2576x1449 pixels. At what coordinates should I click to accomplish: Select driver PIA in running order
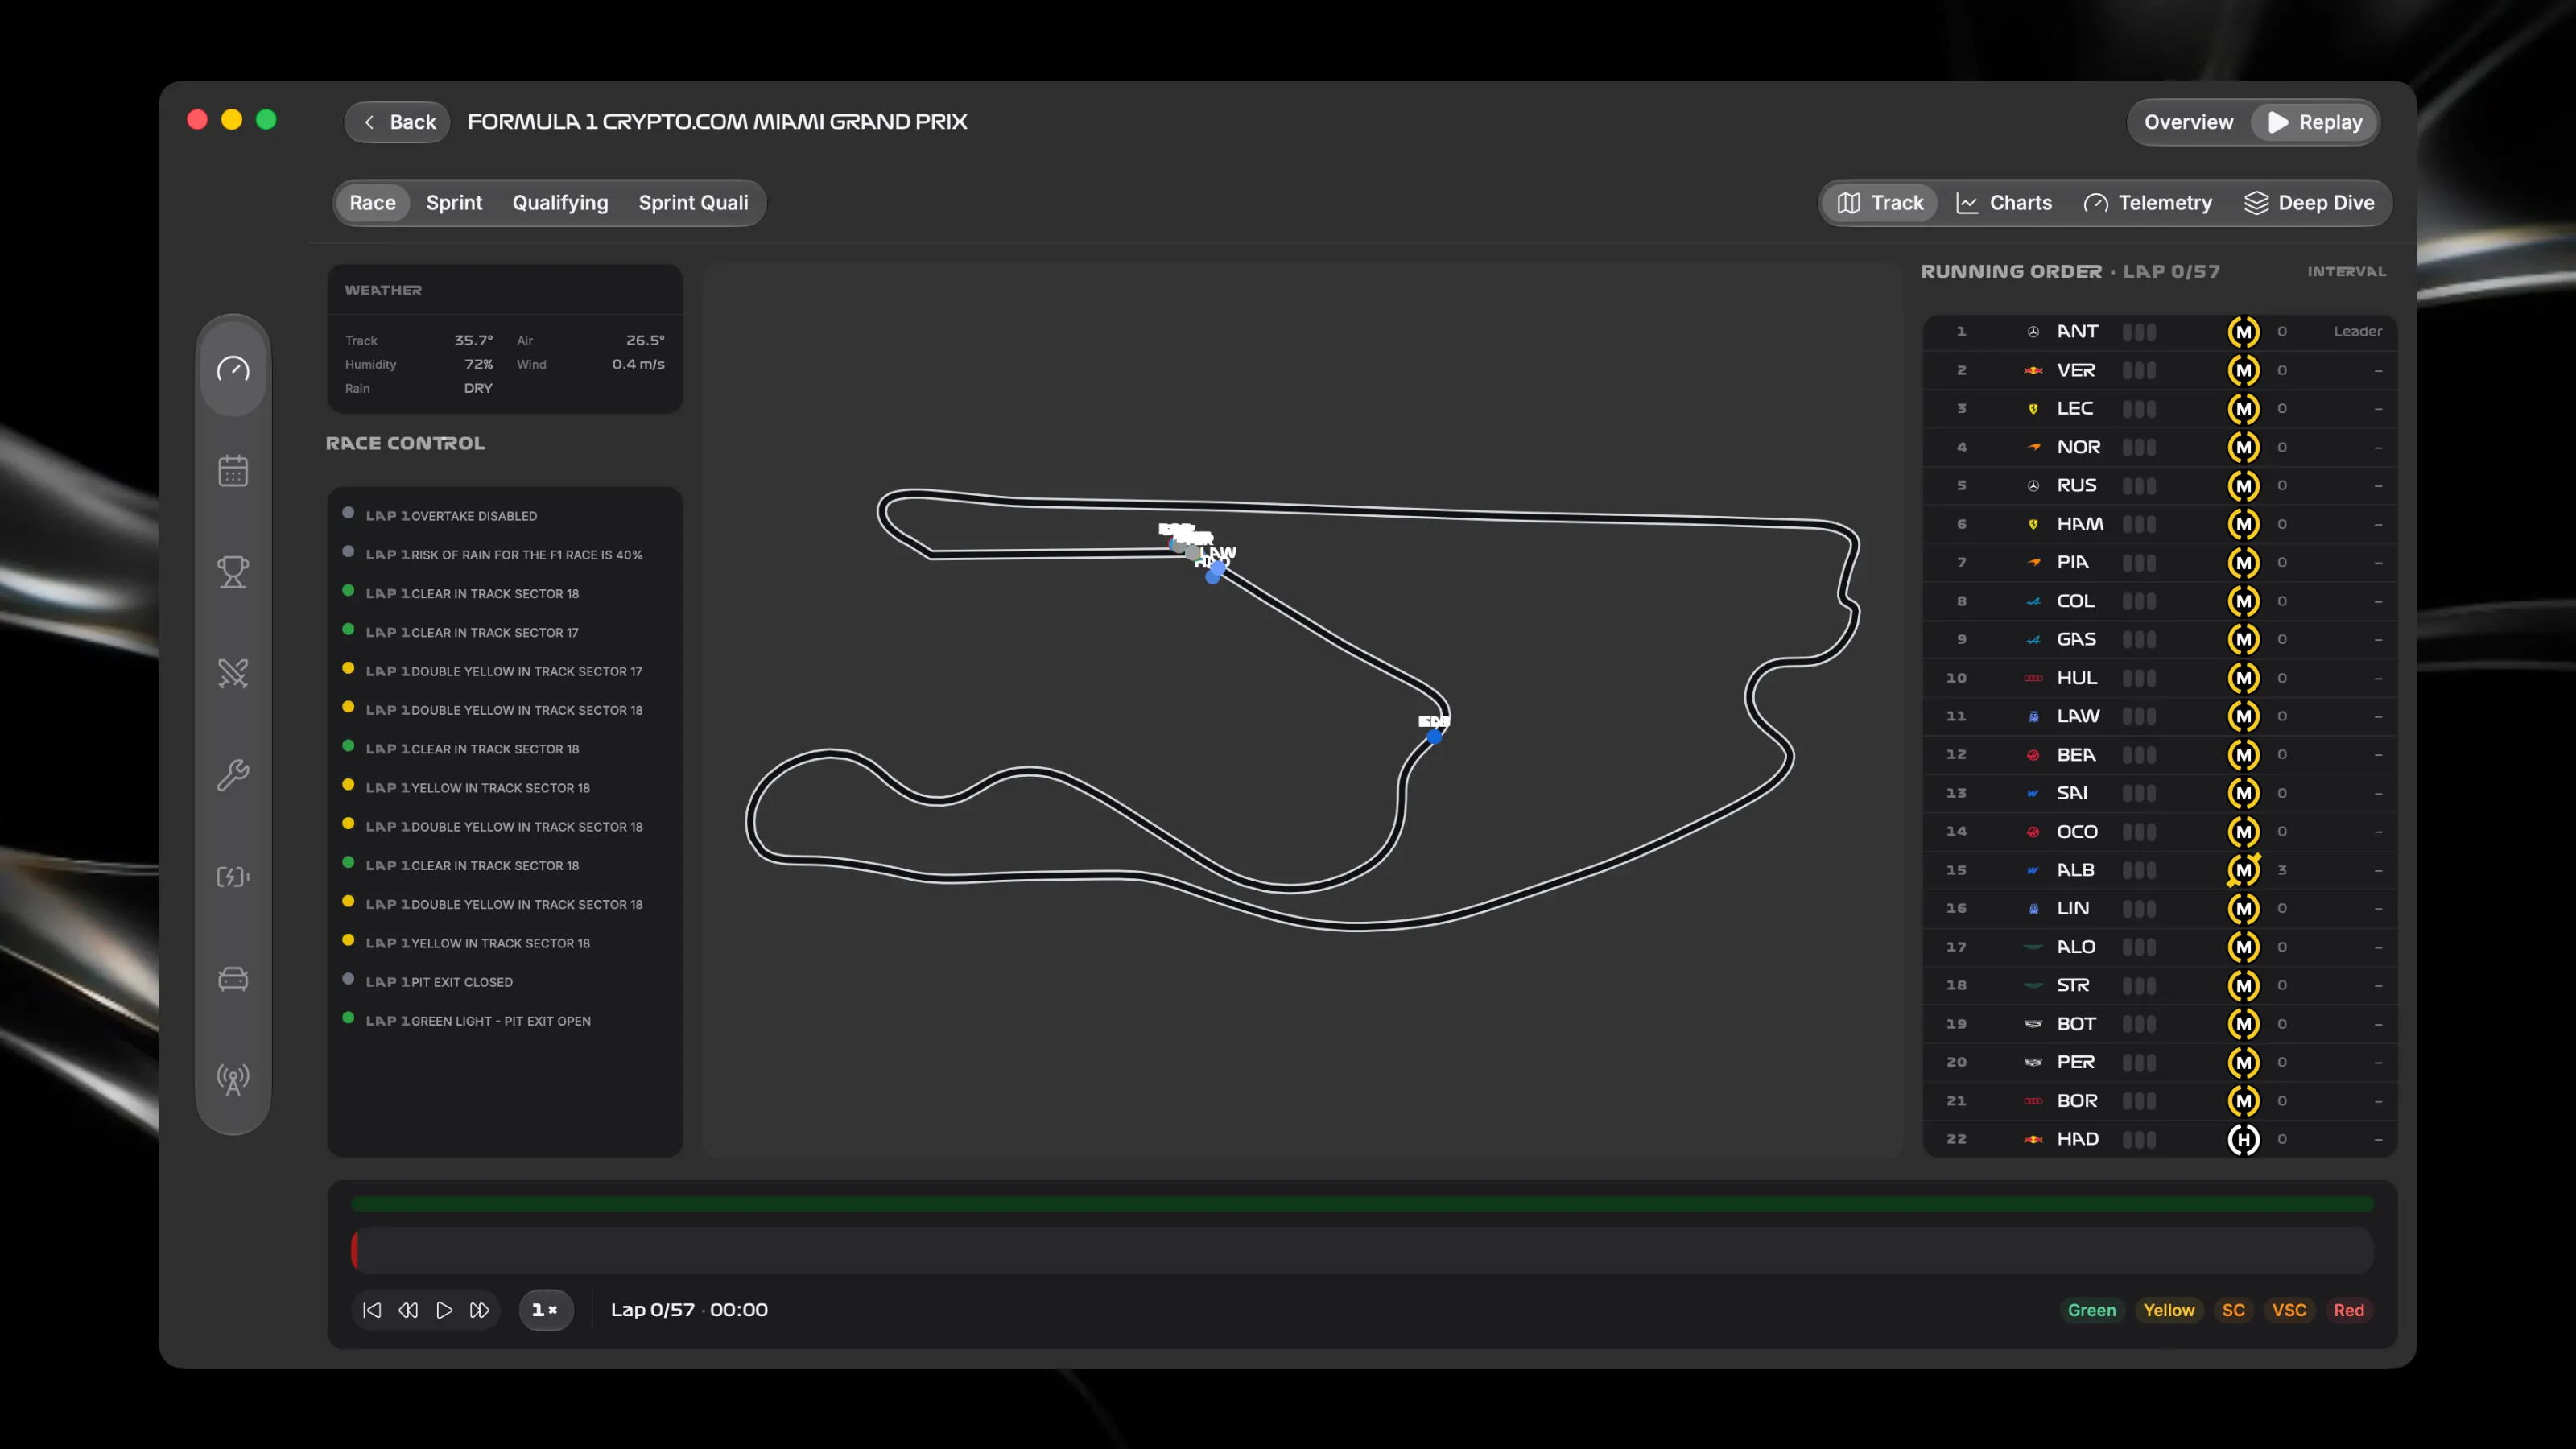(x=2160, y=563)
